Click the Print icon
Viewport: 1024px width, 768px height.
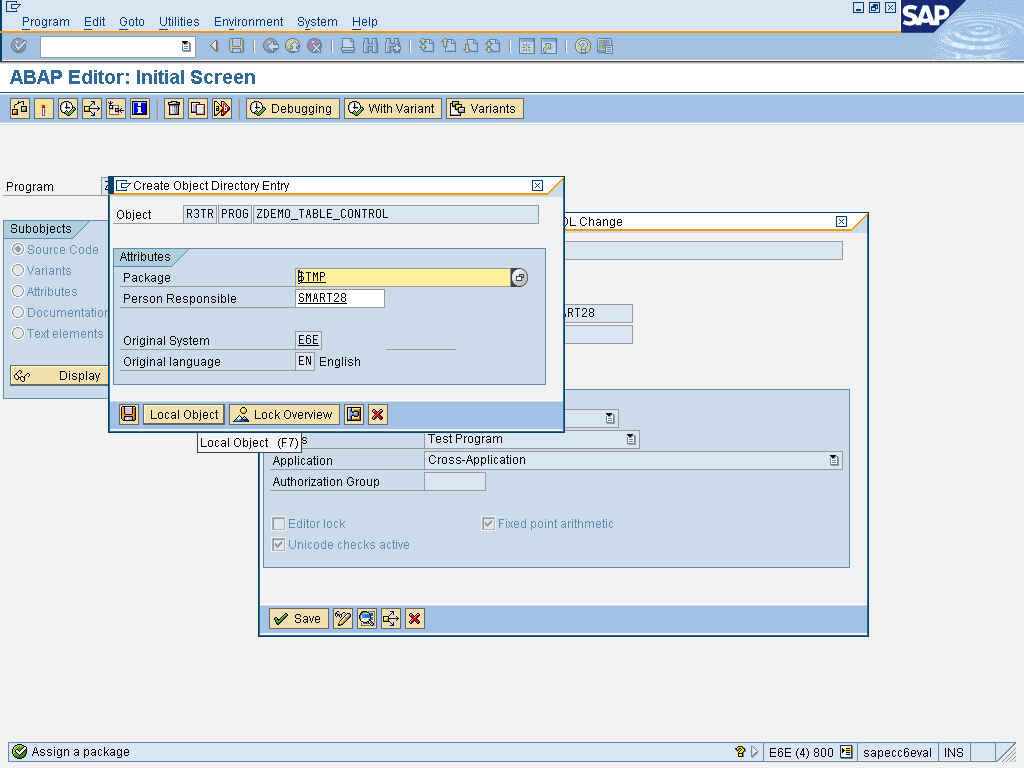(x=348, y=46)
